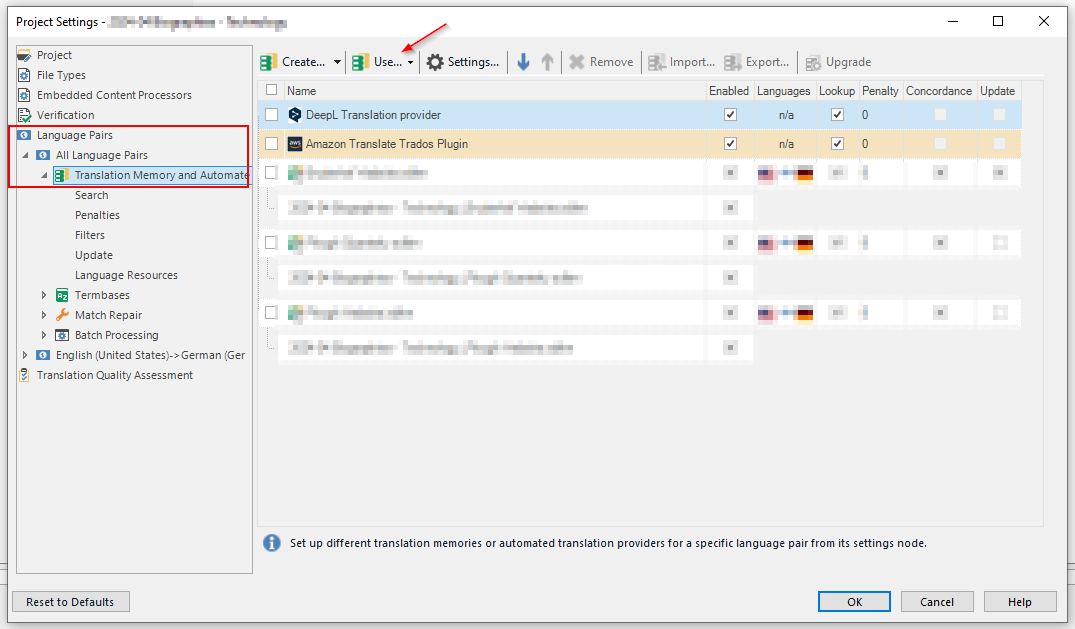The width and height of the screenshot is (1075, 629).
Task: Click the Upgrade label in the toolbar
Action: tap(848, 62)
